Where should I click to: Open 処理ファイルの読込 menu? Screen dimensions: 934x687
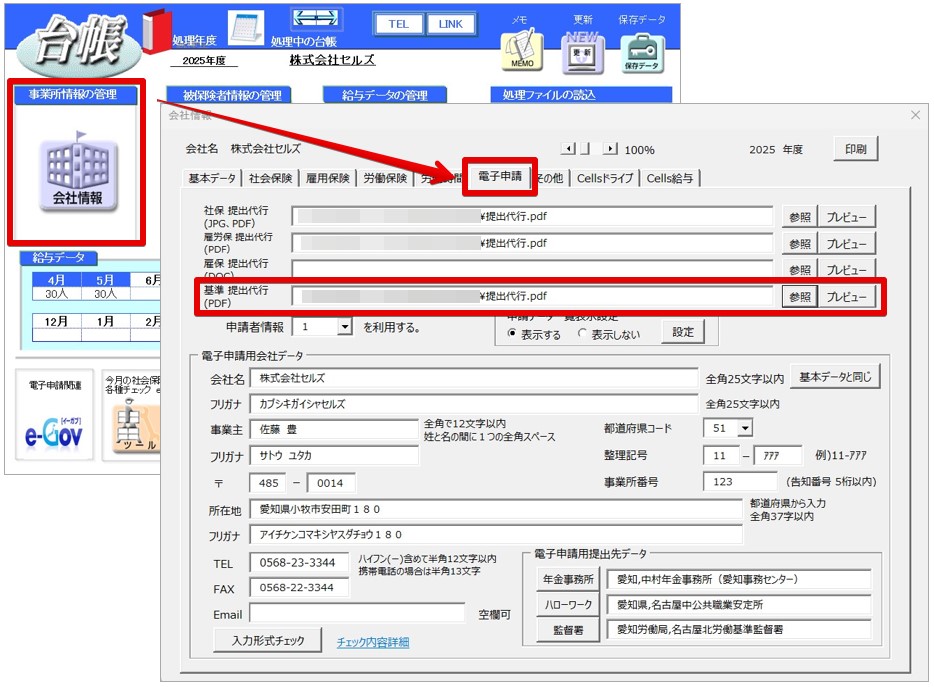point(581,95)
